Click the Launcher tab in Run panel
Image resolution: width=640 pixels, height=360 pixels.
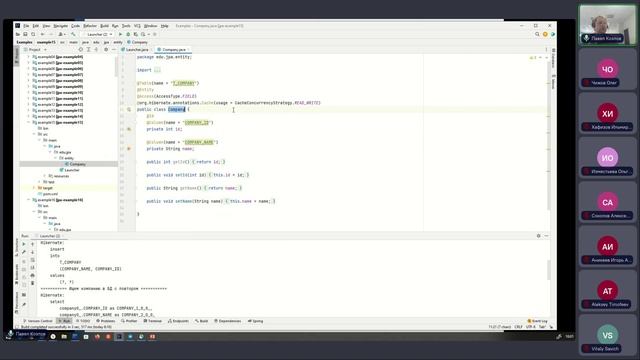pyautogui.click(x=49, y=236)
